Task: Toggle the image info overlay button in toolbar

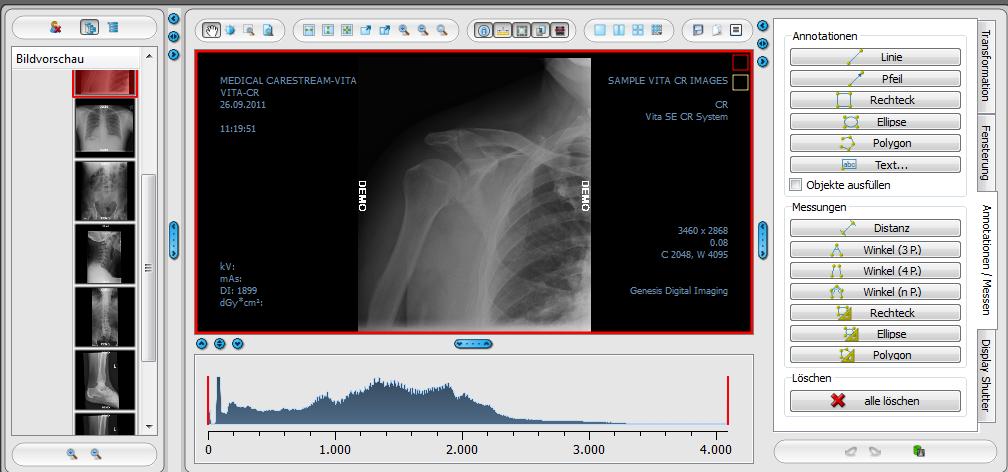Action: 484,30
